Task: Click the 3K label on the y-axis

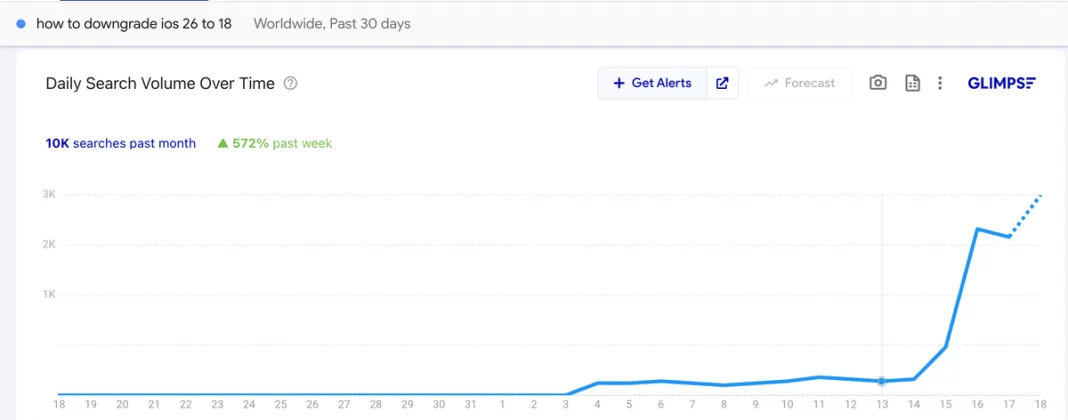Action: [x=47, y=194]
